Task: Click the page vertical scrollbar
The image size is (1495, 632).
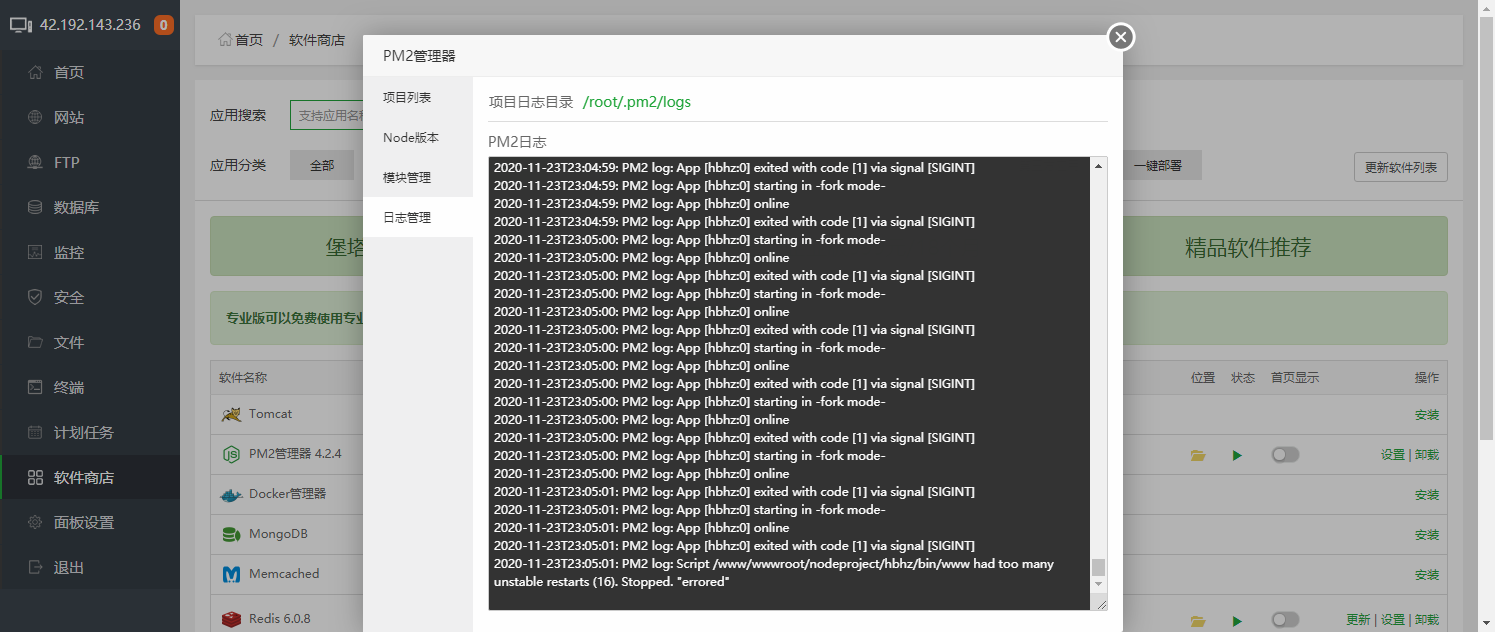Action: tap(1486, 227)
